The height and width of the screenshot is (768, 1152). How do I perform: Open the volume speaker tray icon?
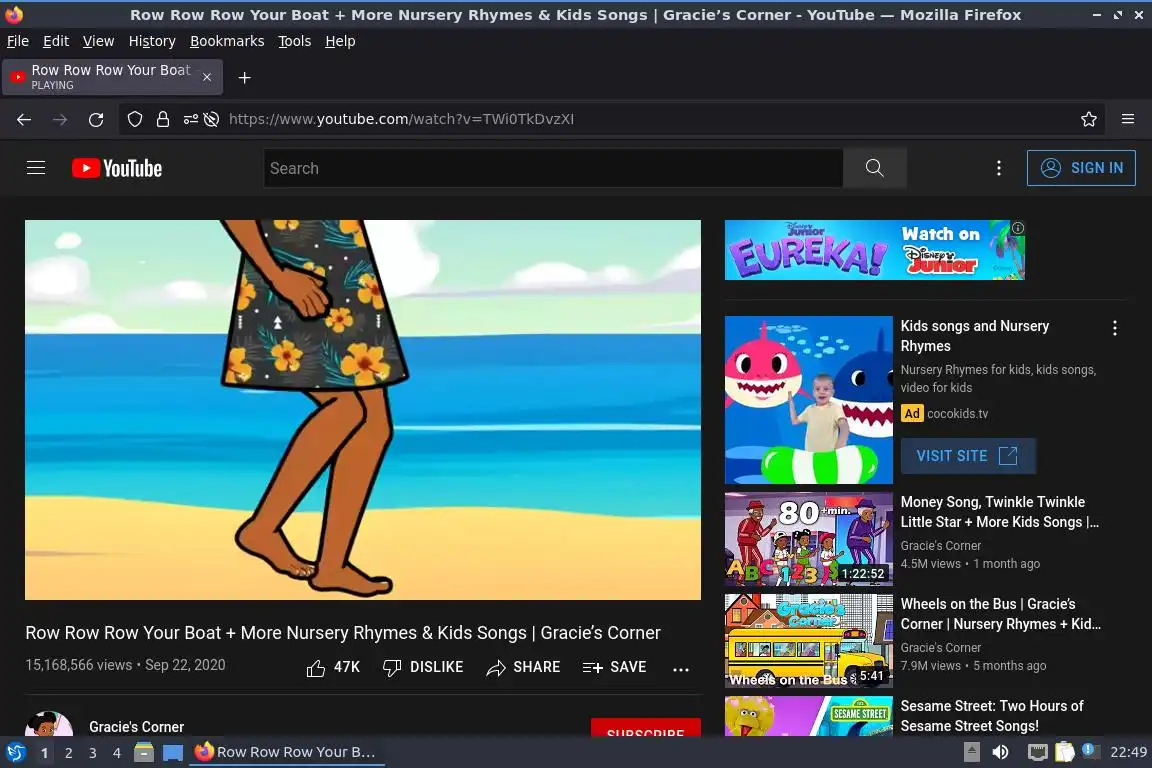1000,752
